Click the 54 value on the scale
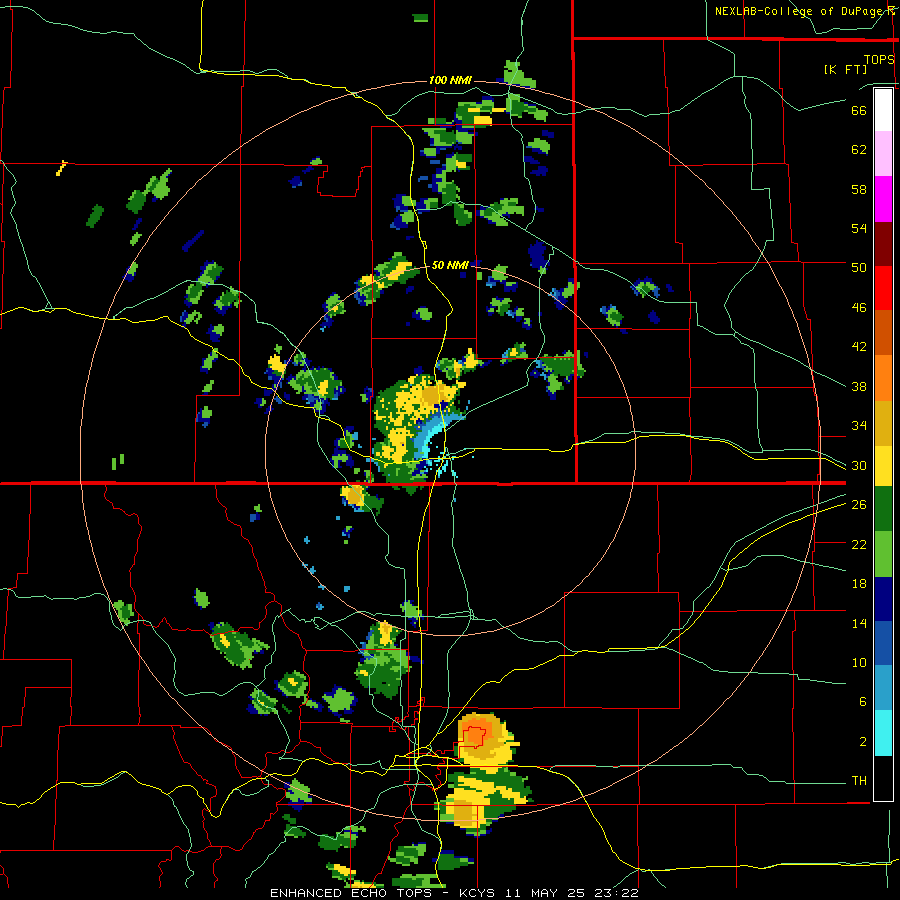This screenshot has width=900, height=900. [859, 228]
